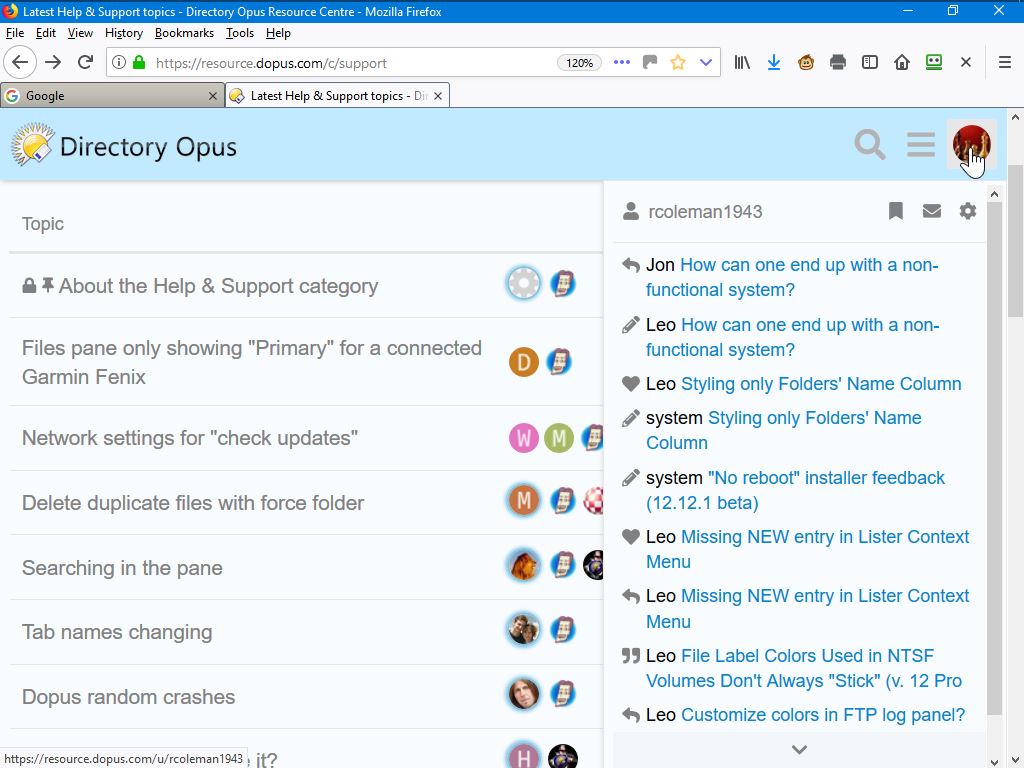Open bookmarks in the user panel
Image resolution: width=1024 pixels, height=768 pixels.
tap(895, 211)
